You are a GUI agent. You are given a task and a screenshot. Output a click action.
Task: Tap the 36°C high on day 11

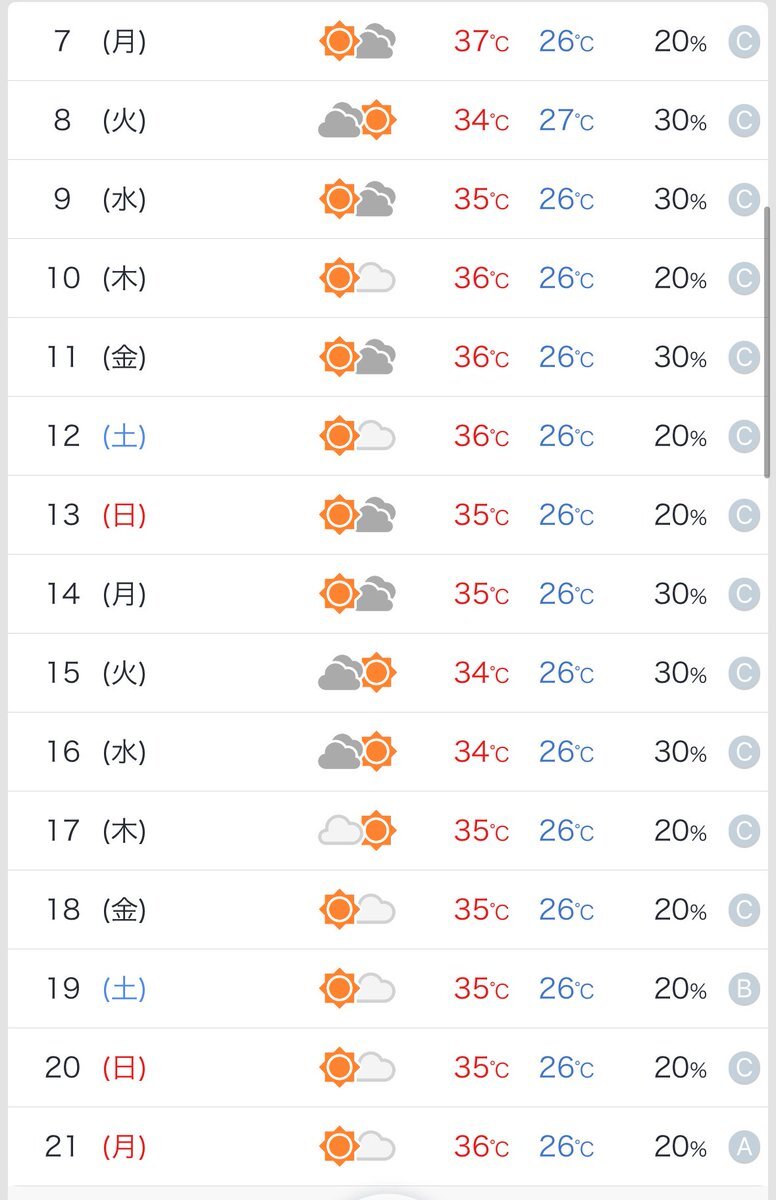[481, 358]
